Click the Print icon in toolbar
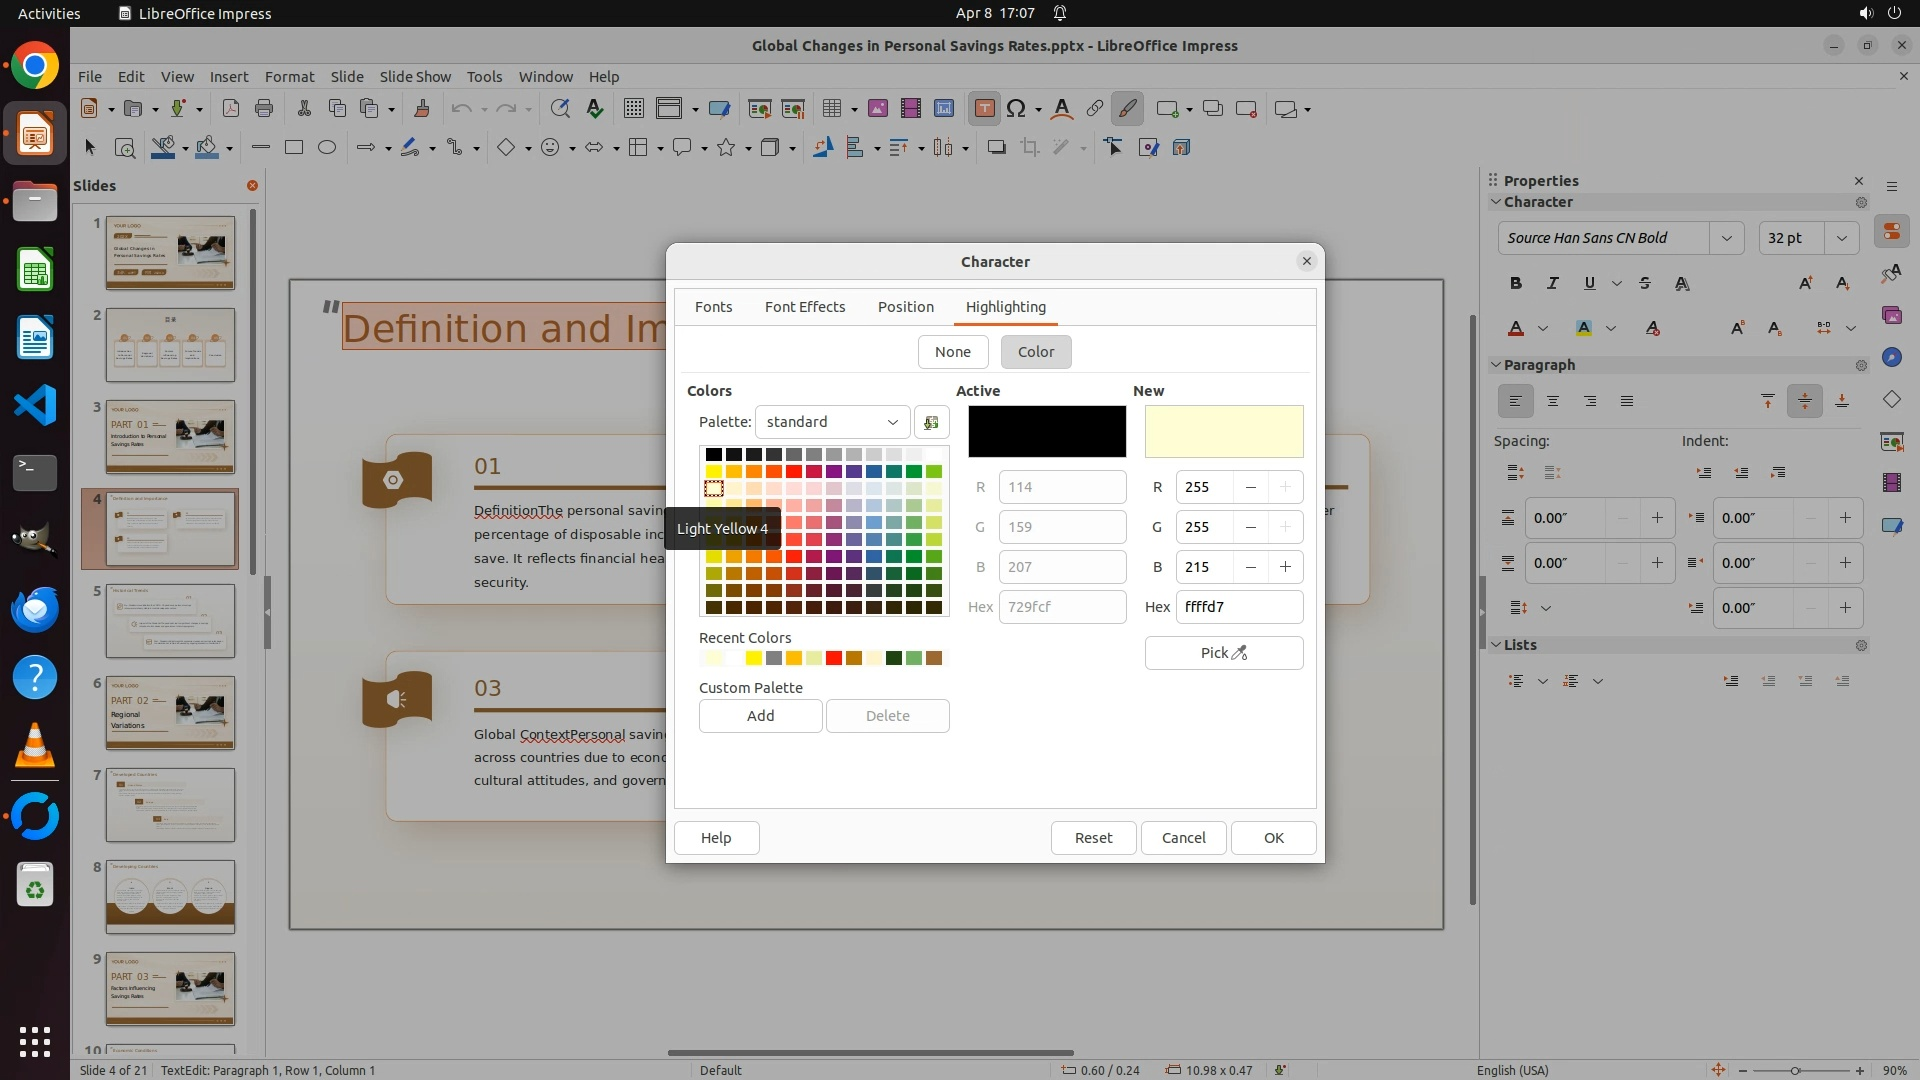 tap(264, 109)
